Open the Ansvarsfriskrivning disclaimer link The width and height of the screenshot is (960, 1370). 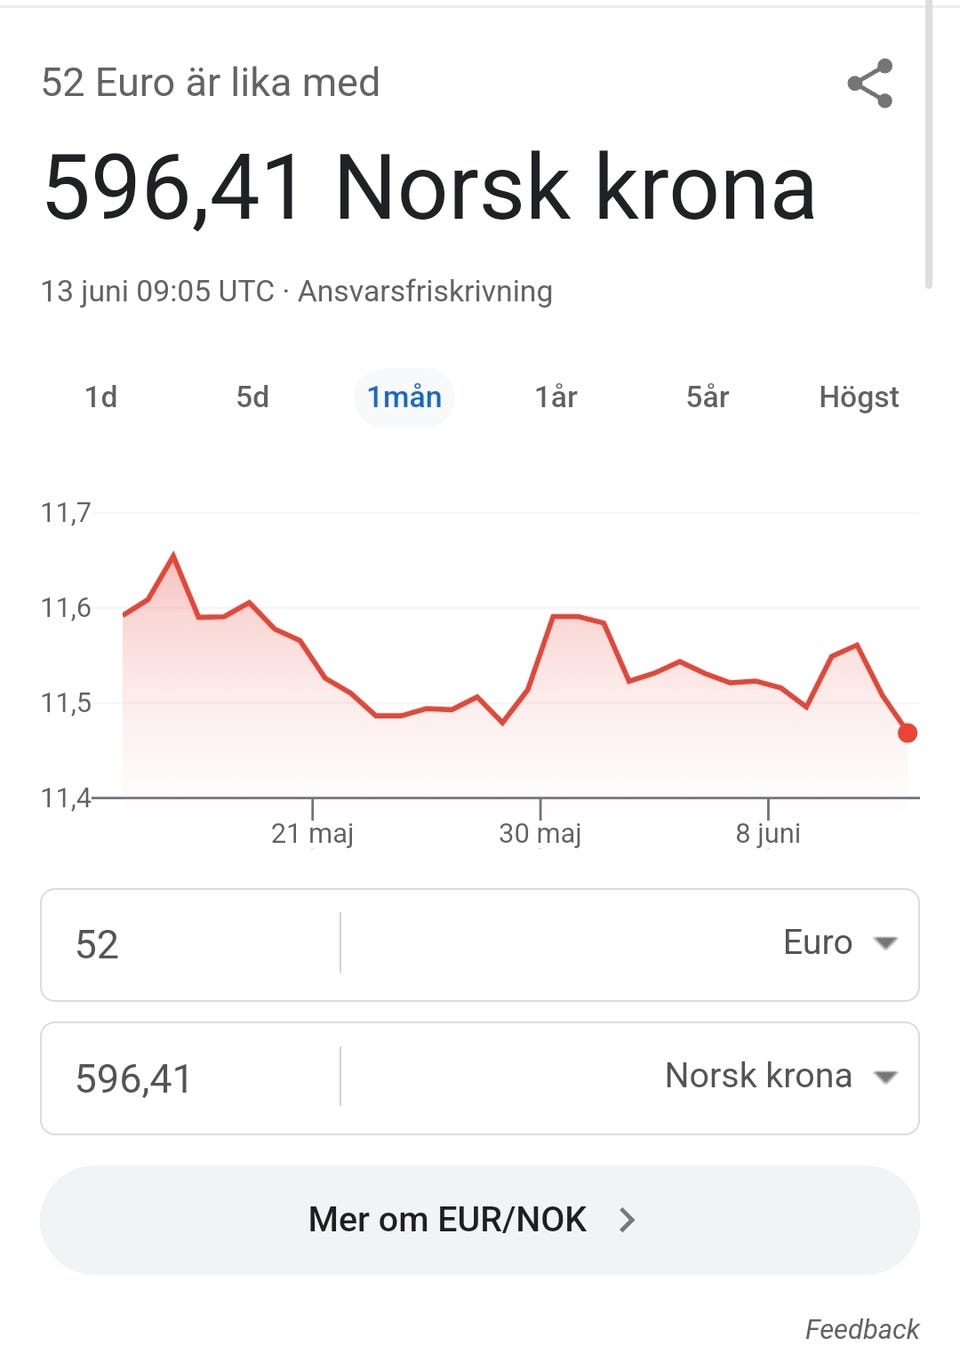click(x=425, y=291)
